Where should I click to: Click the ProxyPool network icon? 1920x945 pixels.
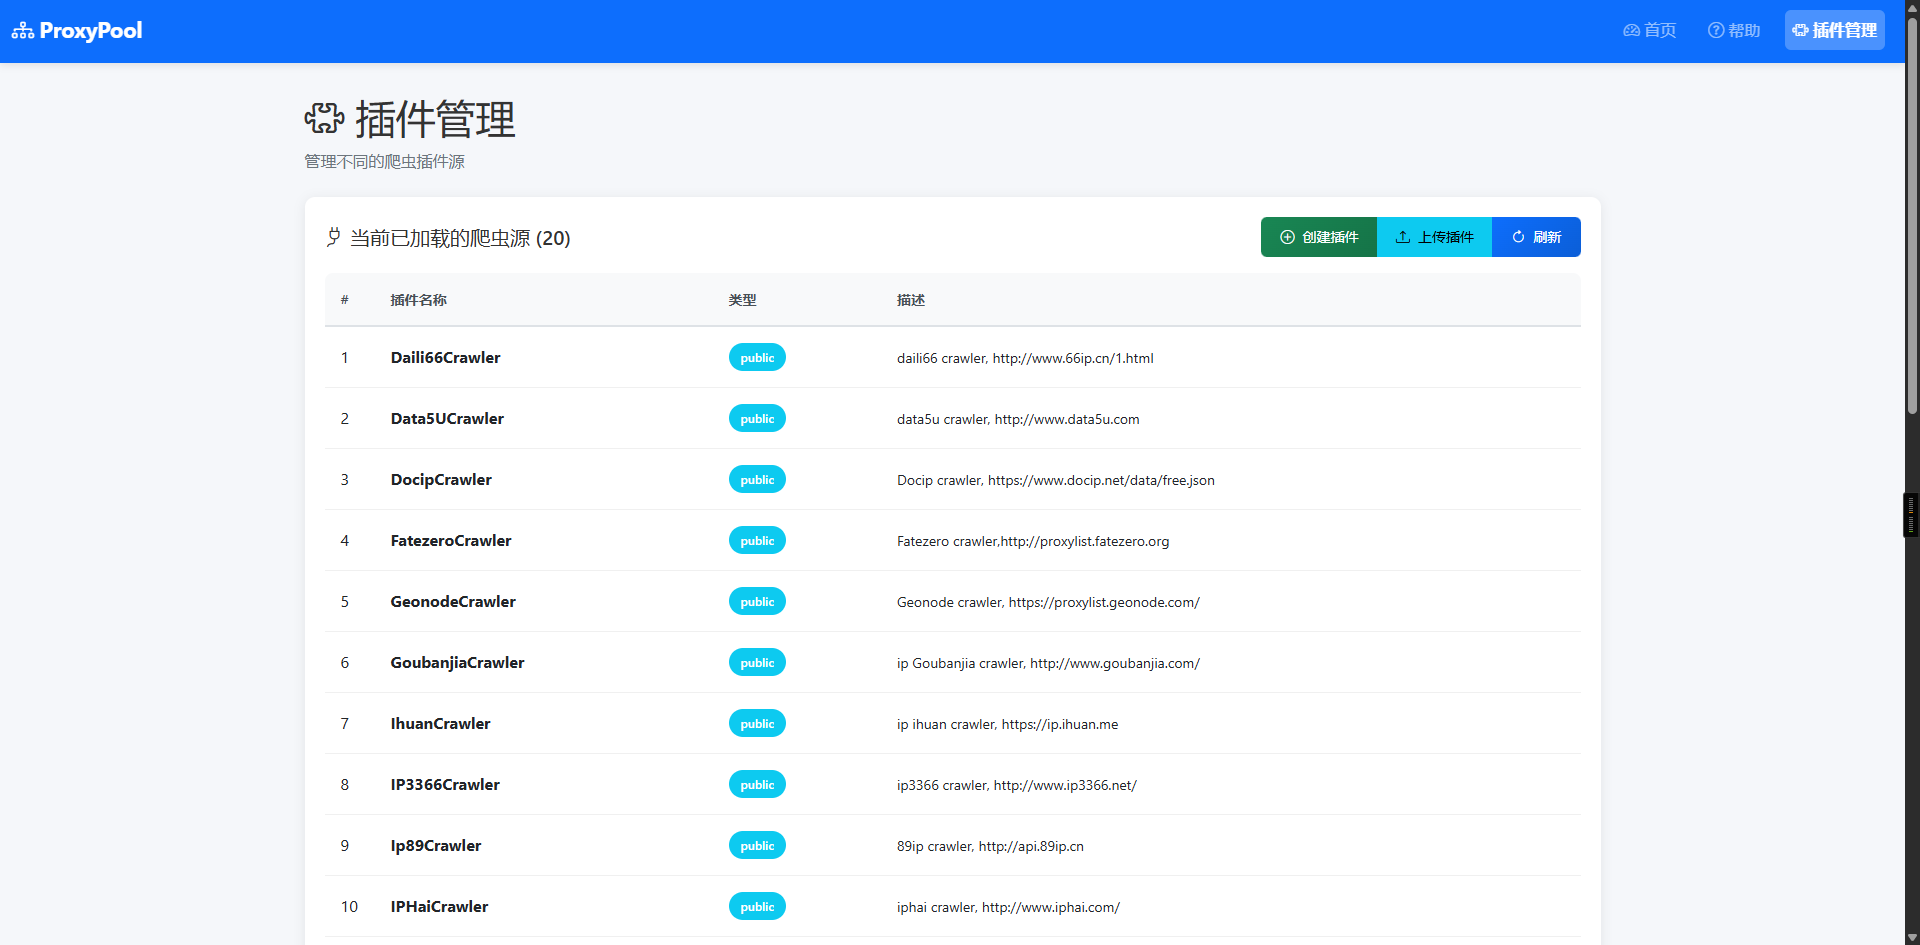tap(23, 31)
